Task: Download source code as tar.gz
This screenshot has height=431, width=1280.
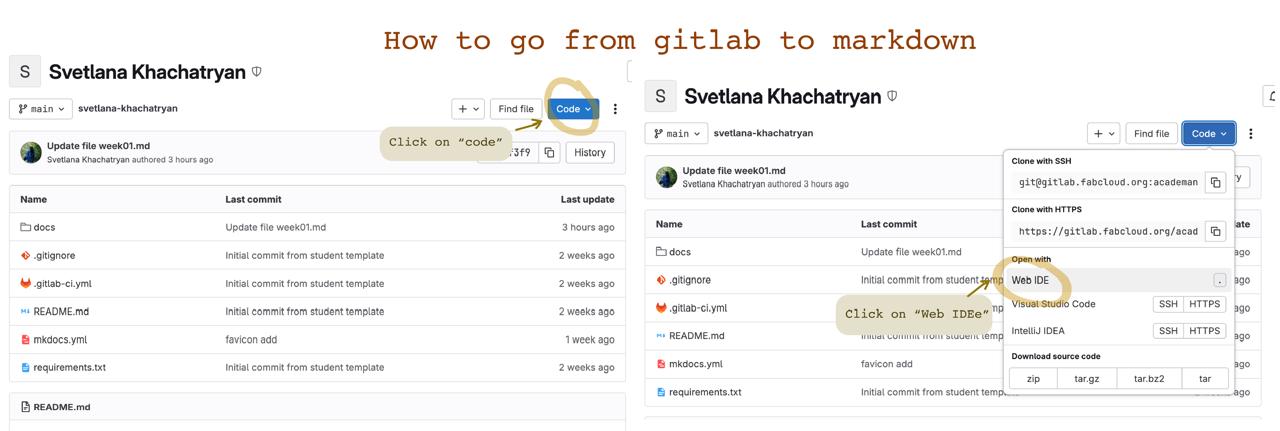Action: (1086, 379)
